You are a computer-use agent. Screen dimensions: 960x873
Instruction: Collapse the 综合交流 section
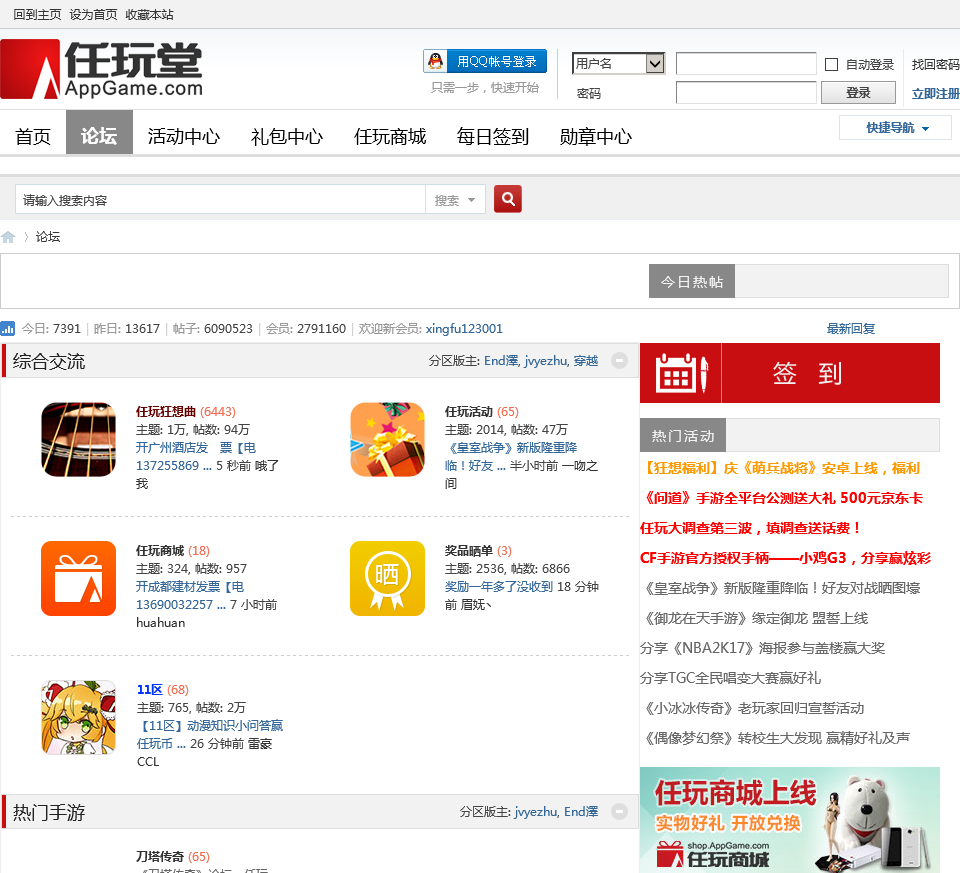pos(620,361)
